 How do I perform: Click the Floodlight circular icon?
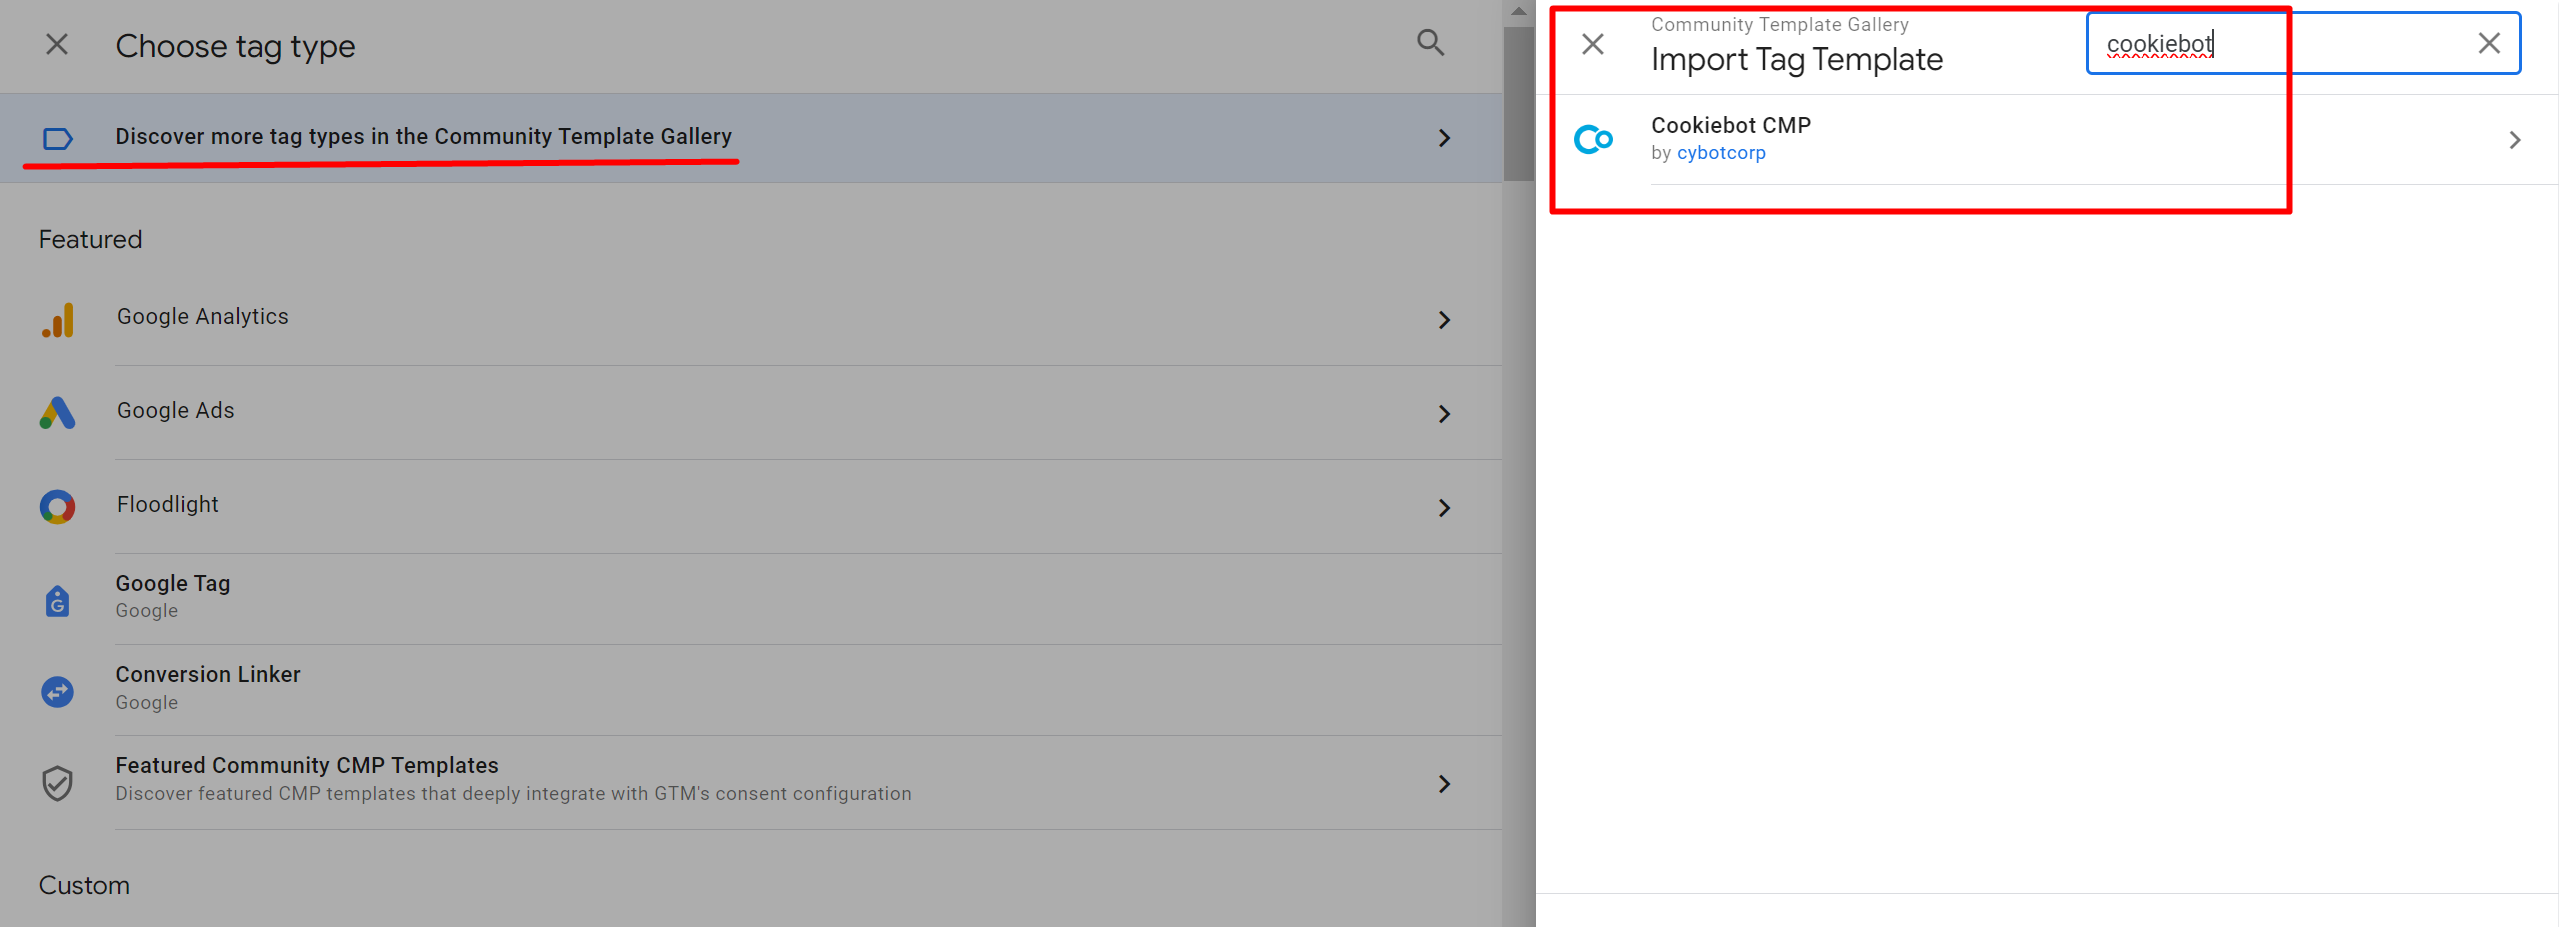click(58, 507)
